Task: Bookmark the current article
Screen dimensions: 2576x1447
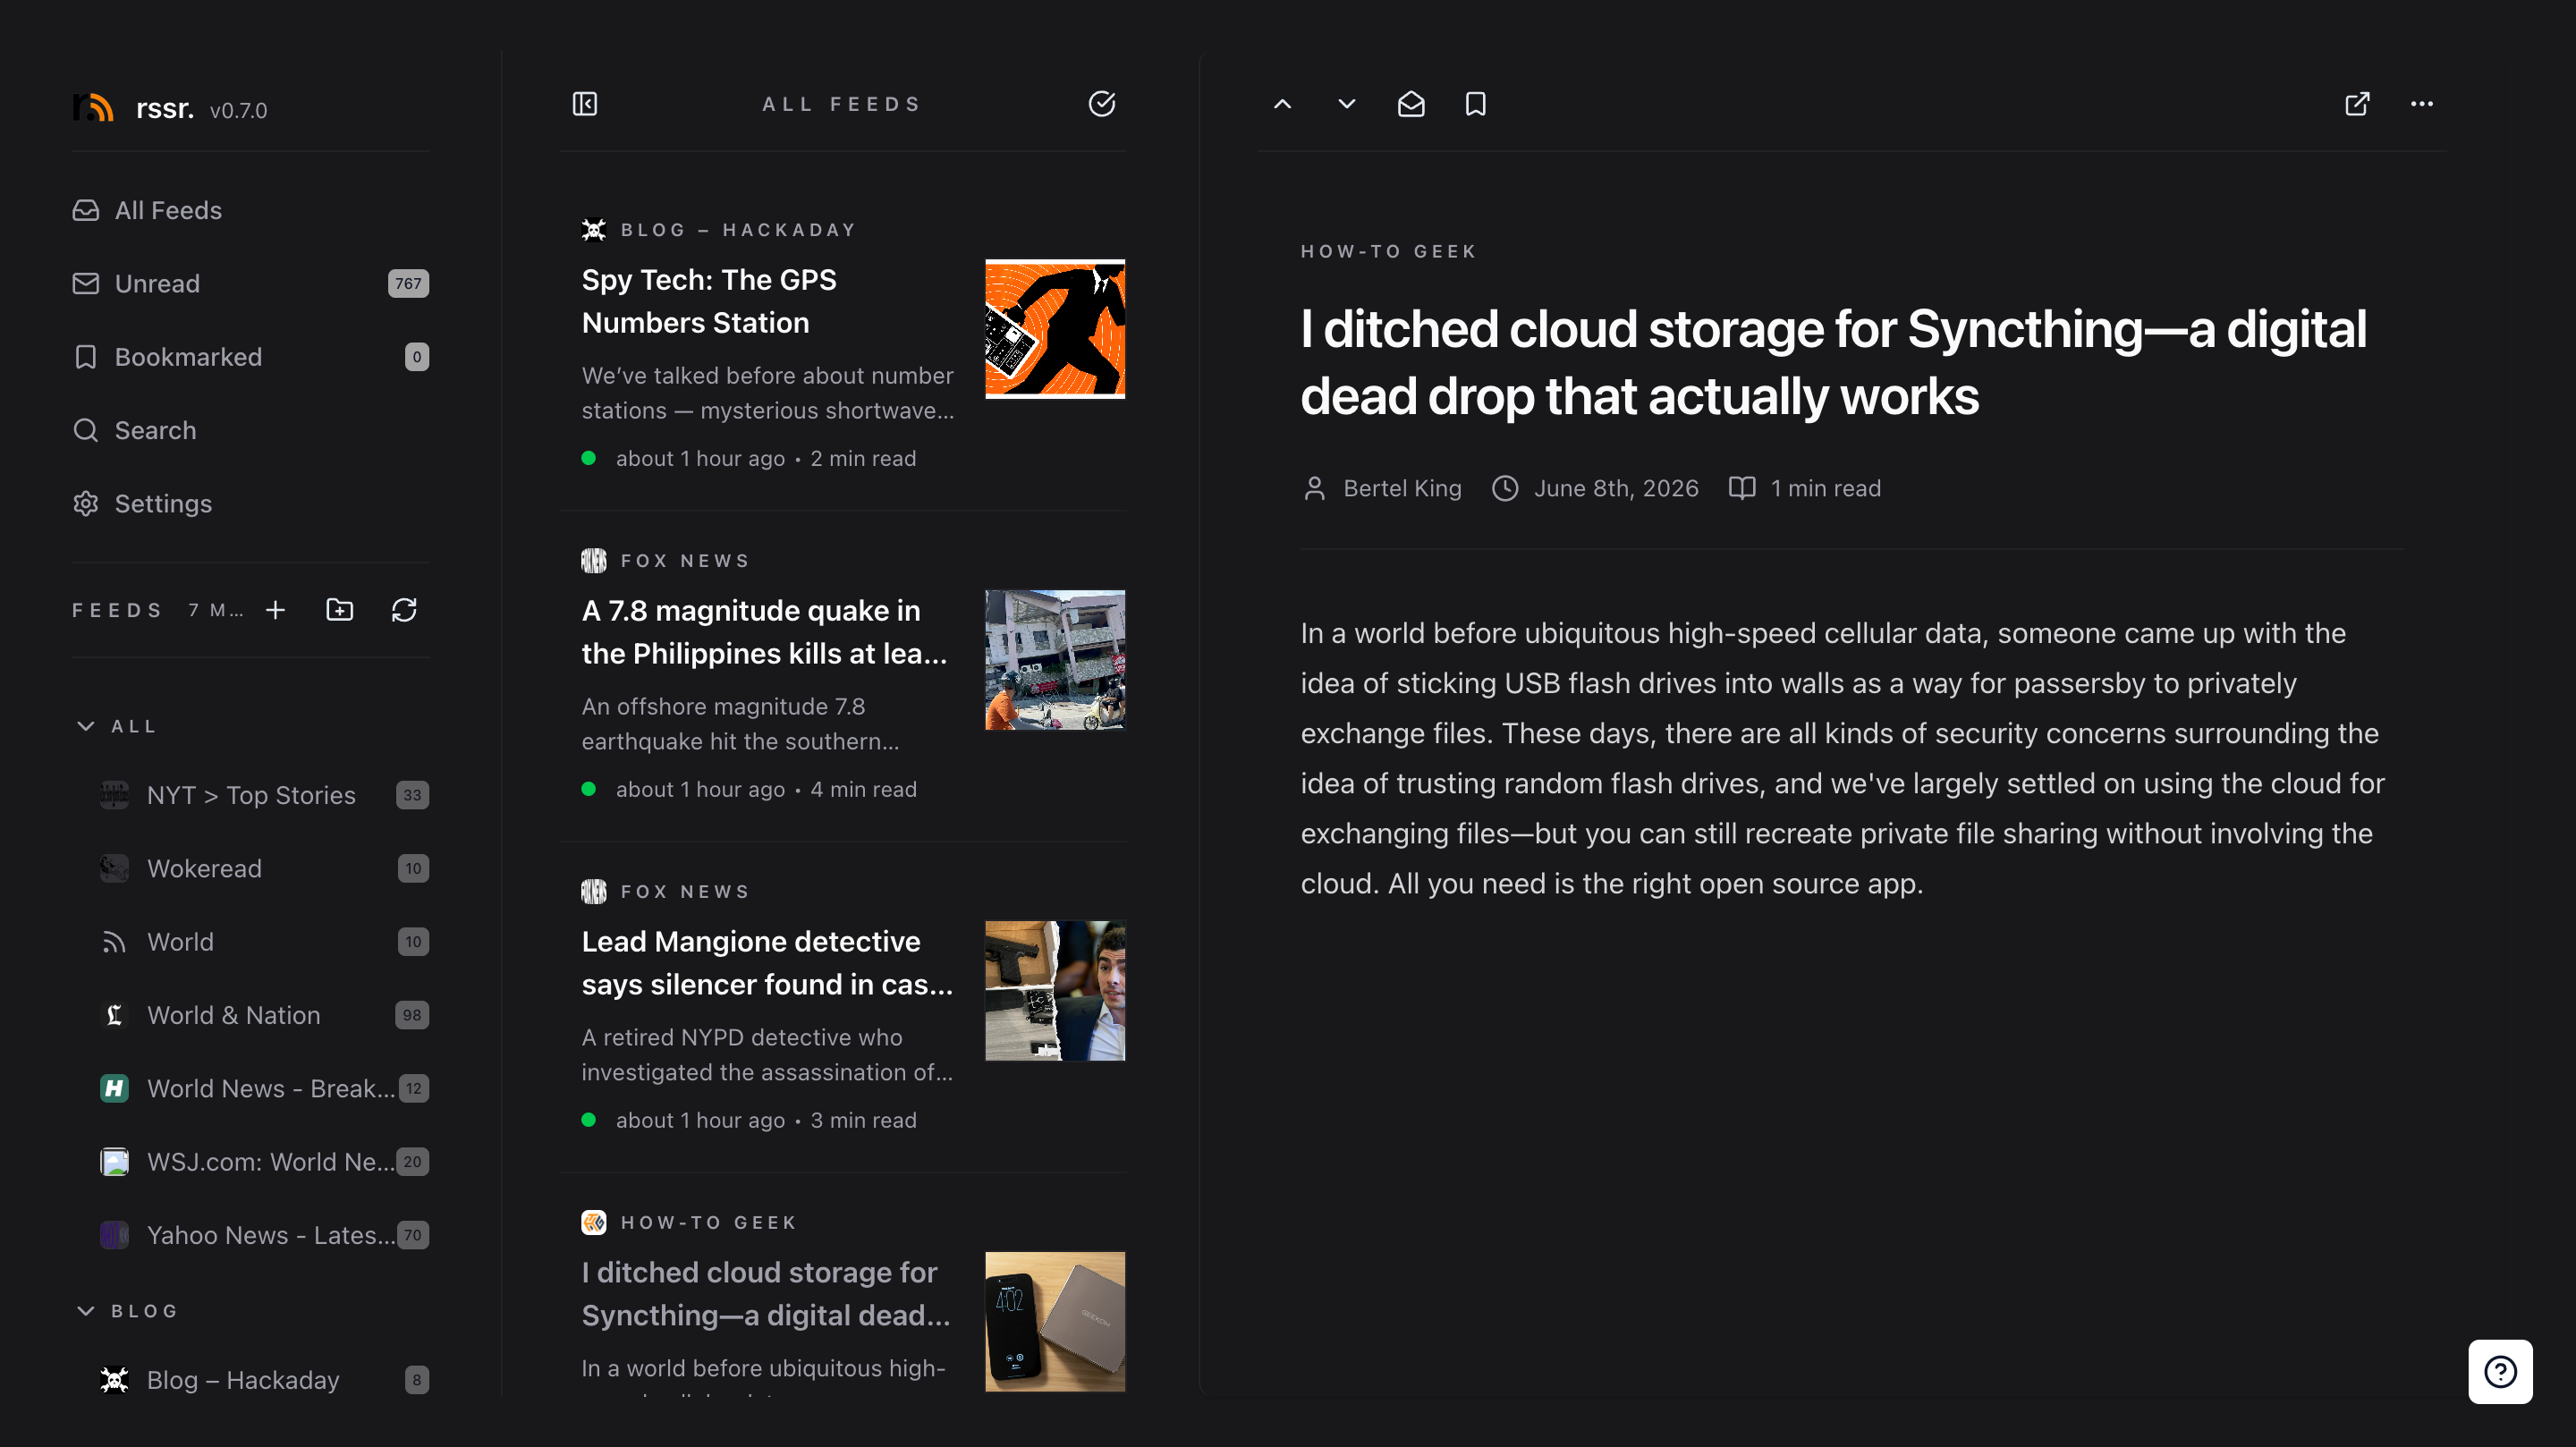Action: pos(1476,104)
